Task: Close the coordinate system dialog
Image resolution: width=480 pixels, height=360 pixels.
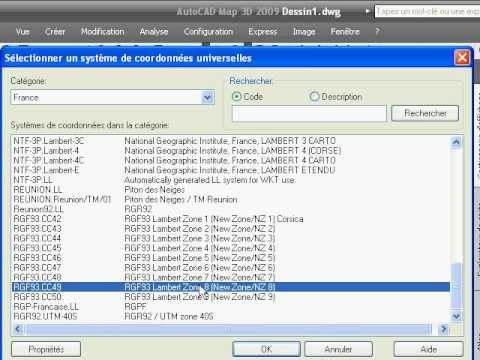Action: 462,58
